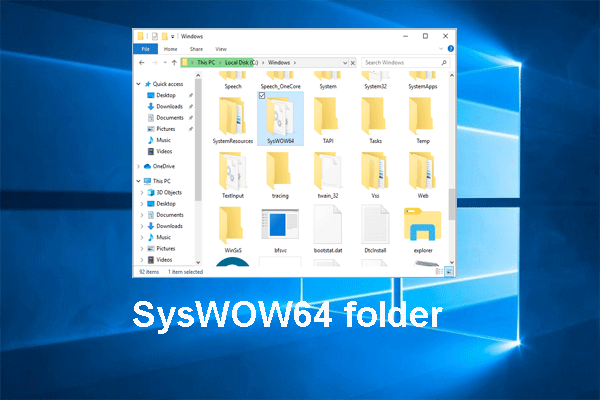Open Downloads in Quick access
The image size is (600, 400).
point(169,106)
